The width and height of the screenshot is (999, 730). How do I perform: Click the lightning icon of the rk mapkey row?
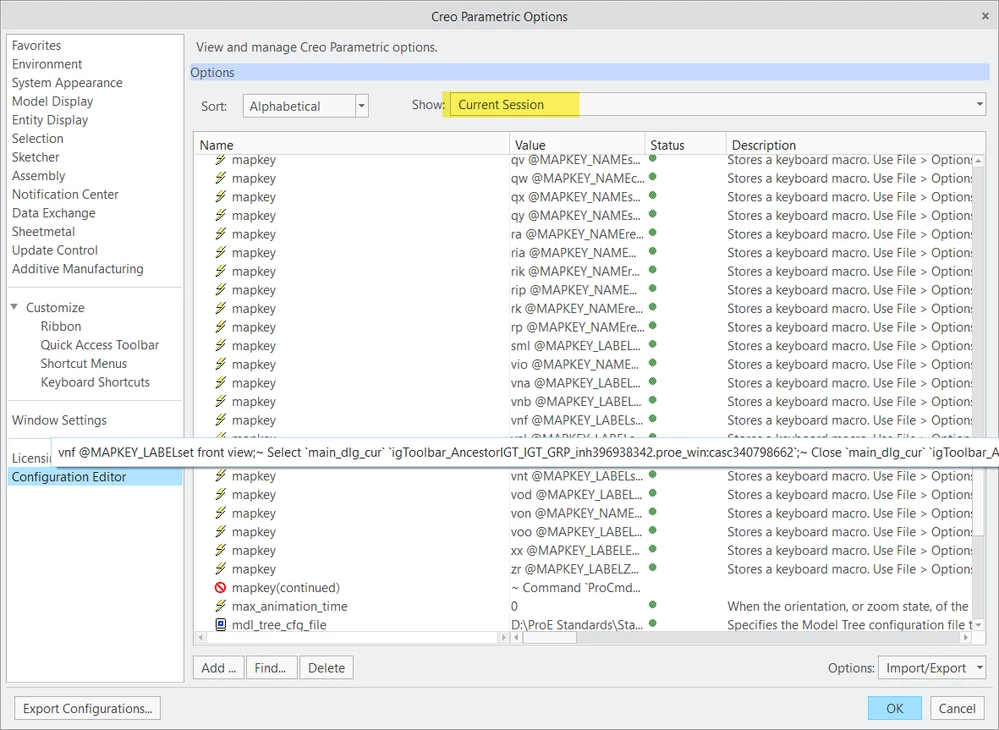(x=220, y=308)
